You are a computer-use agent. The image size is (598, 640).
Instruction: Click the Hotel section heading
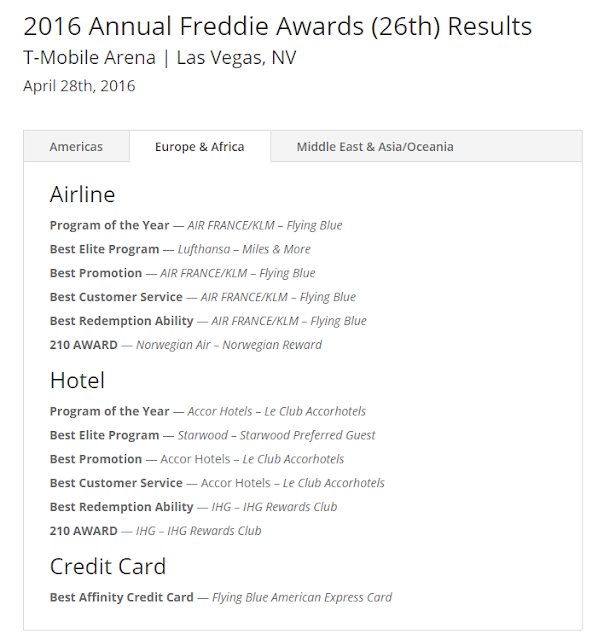78,380
